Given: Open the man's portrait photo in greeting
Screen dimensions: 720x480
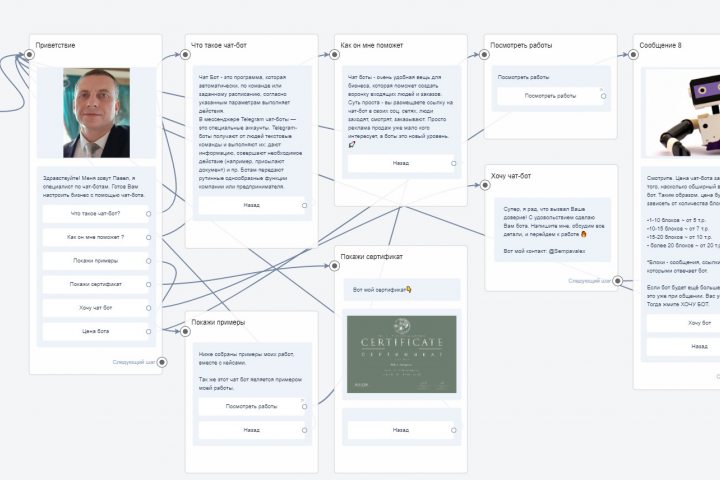Looking at the screenshot, I should [96, 113].
